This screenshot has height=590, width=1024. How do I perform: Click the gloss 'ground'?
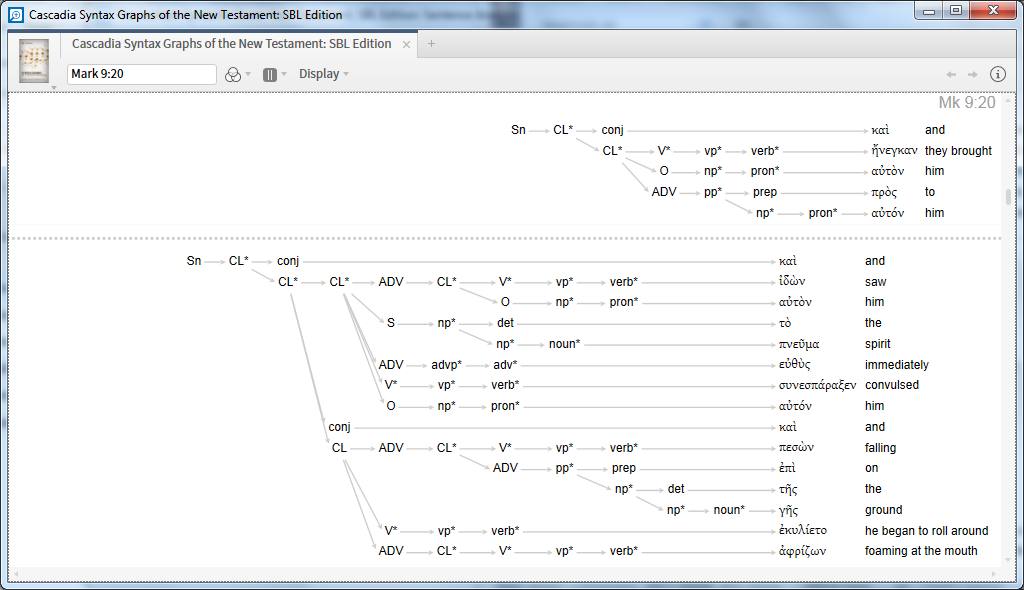coord(883,510)
